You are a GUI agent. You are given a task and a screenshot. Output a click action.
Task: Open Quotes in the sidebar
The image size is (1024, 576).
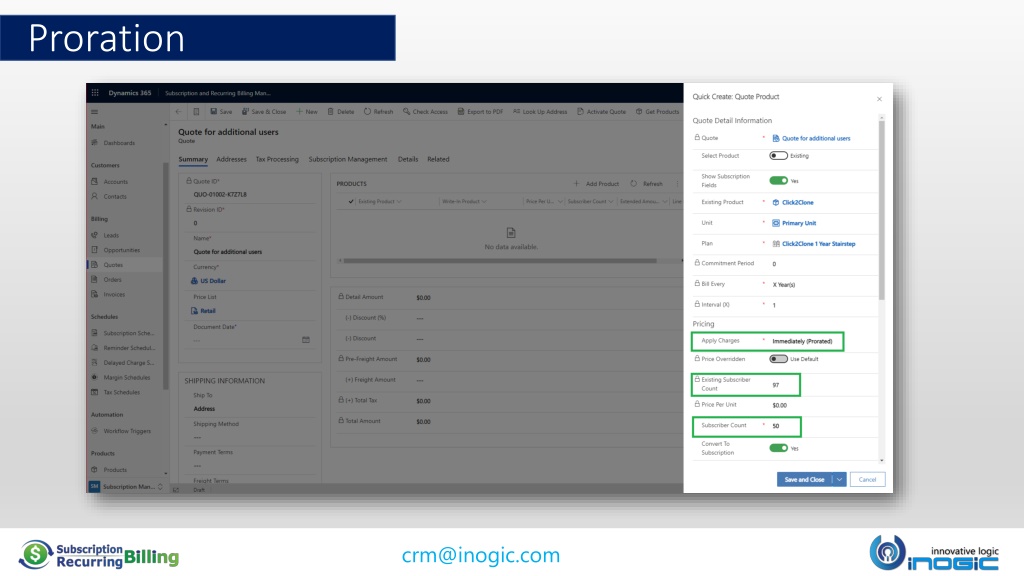113,265
